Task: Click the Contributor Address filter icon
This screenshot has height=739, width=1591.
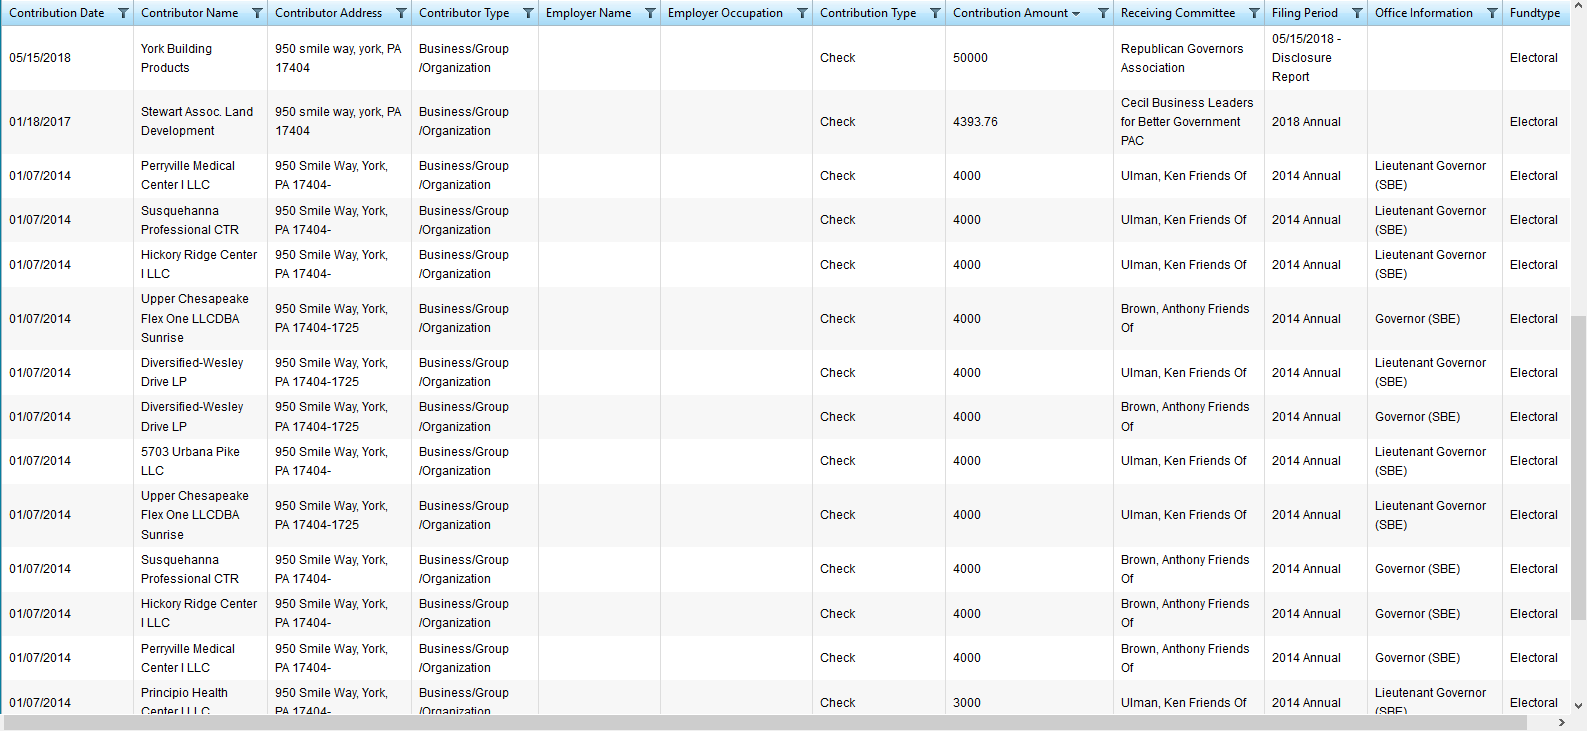Action: coord(401,13)
